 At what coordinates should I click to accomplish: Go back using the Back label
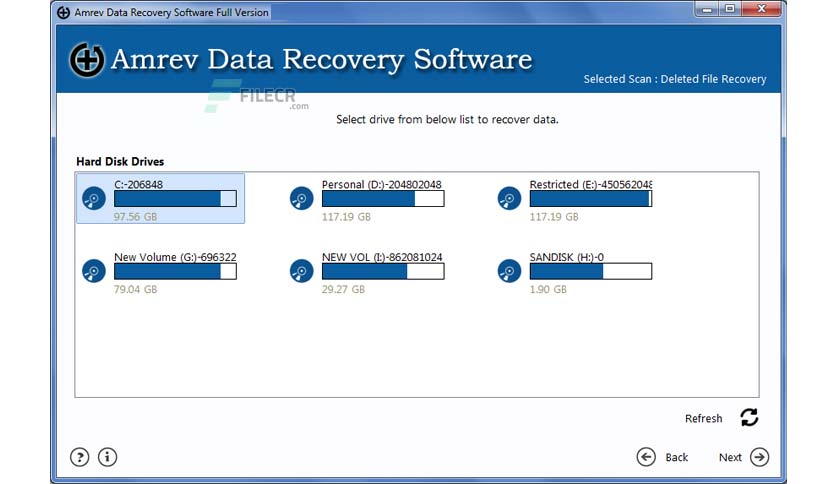coord(677,457)
